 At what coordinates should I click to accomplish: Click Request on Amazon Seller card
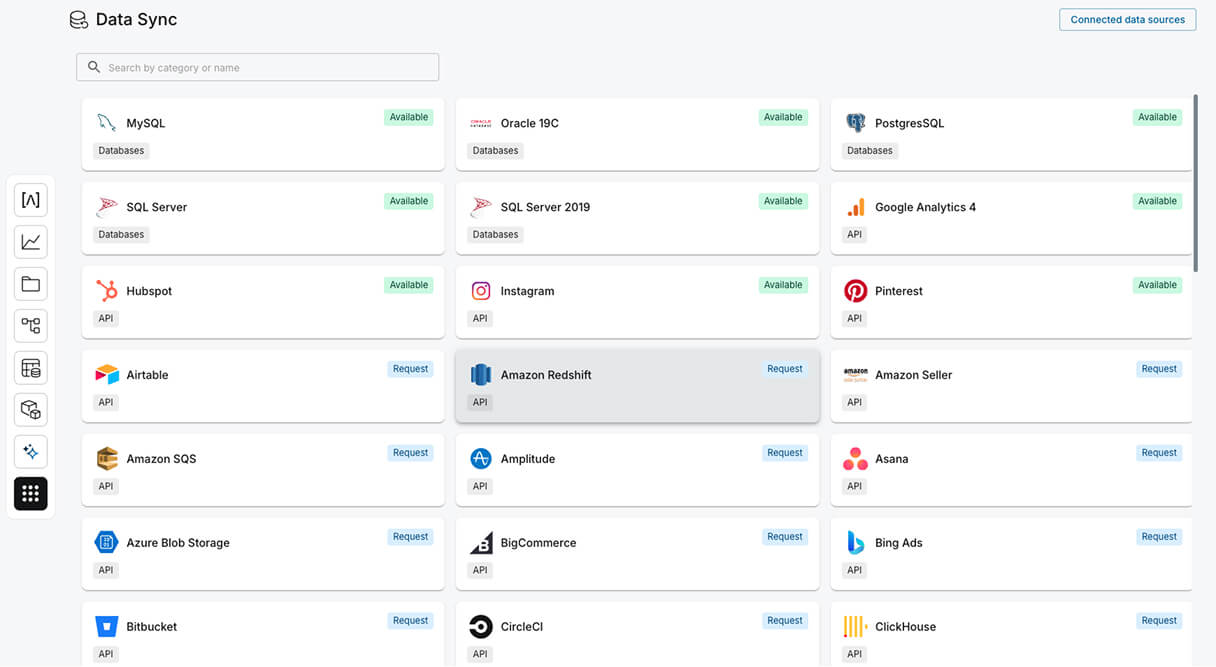point(1159,369)
